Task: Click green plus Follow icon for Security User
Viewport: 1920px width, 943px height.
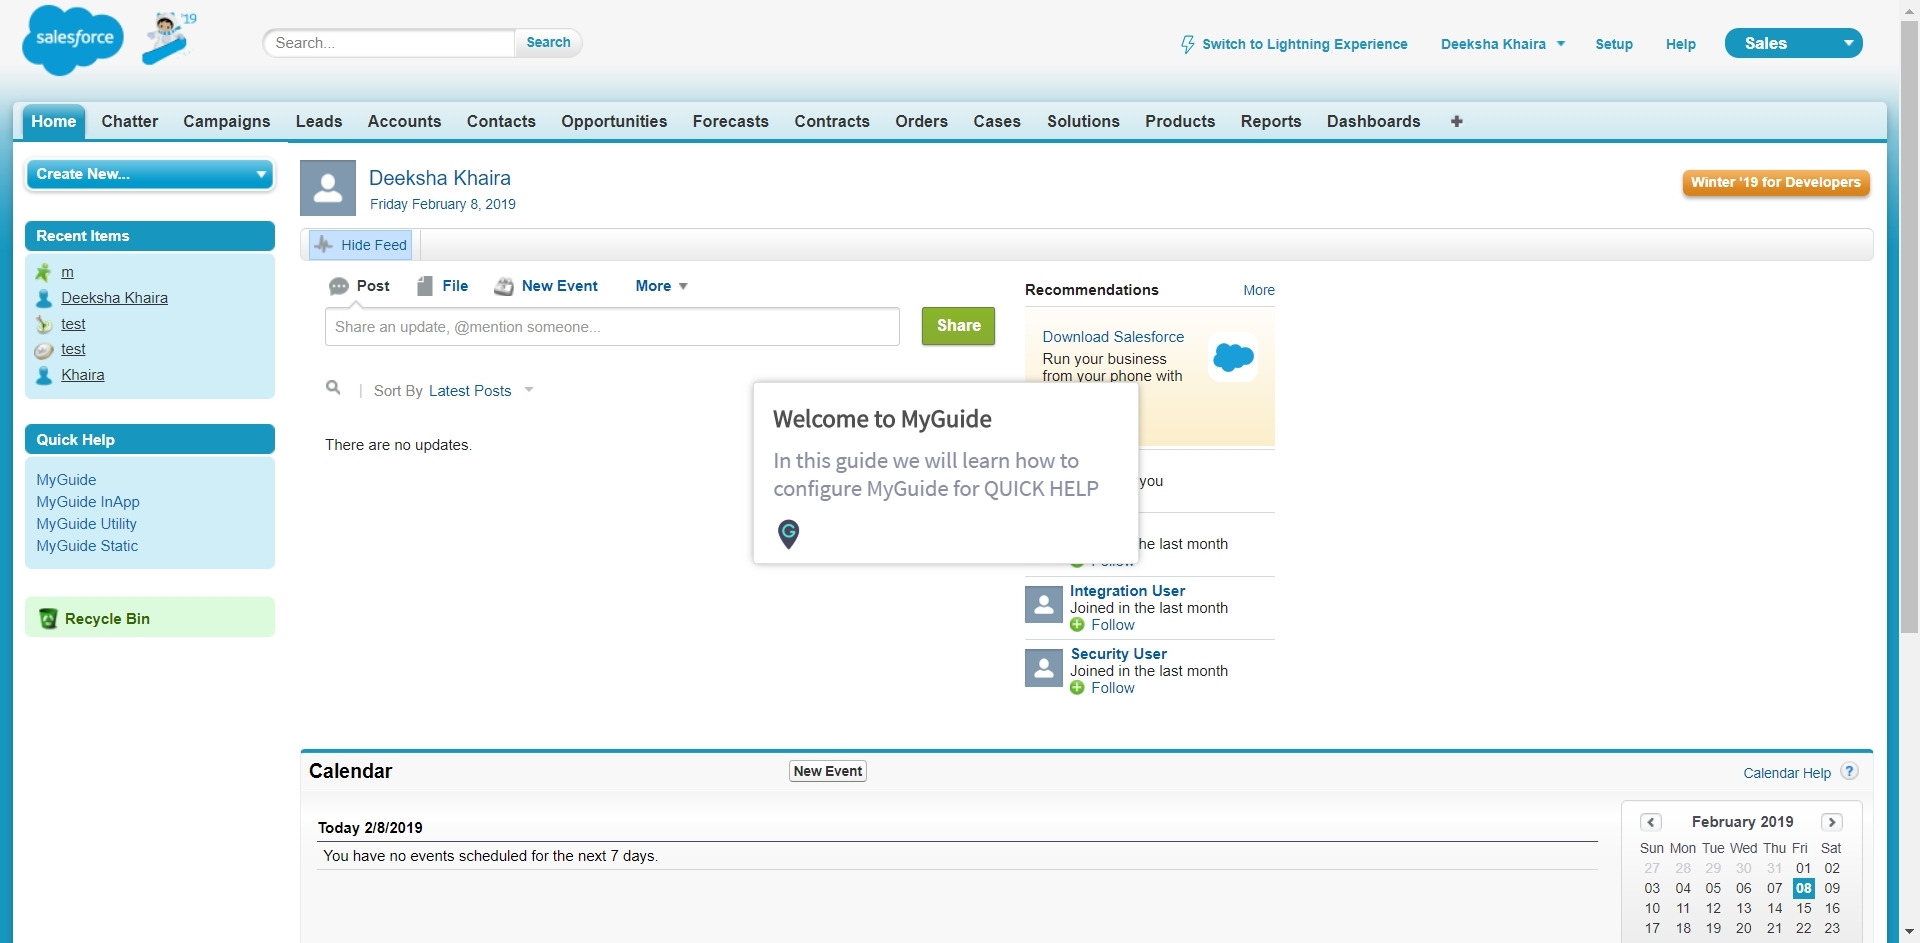Action: tap(1077, 688)
